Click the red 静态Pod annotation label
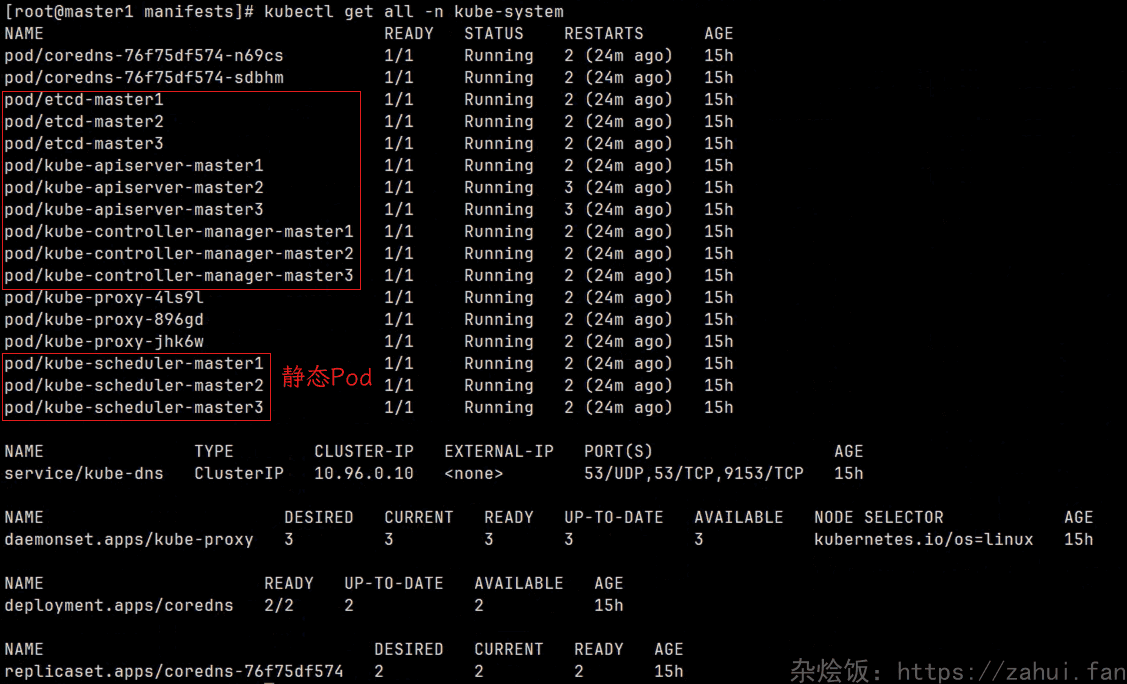This screenshot has width=1127, height=684. (326, 378)
